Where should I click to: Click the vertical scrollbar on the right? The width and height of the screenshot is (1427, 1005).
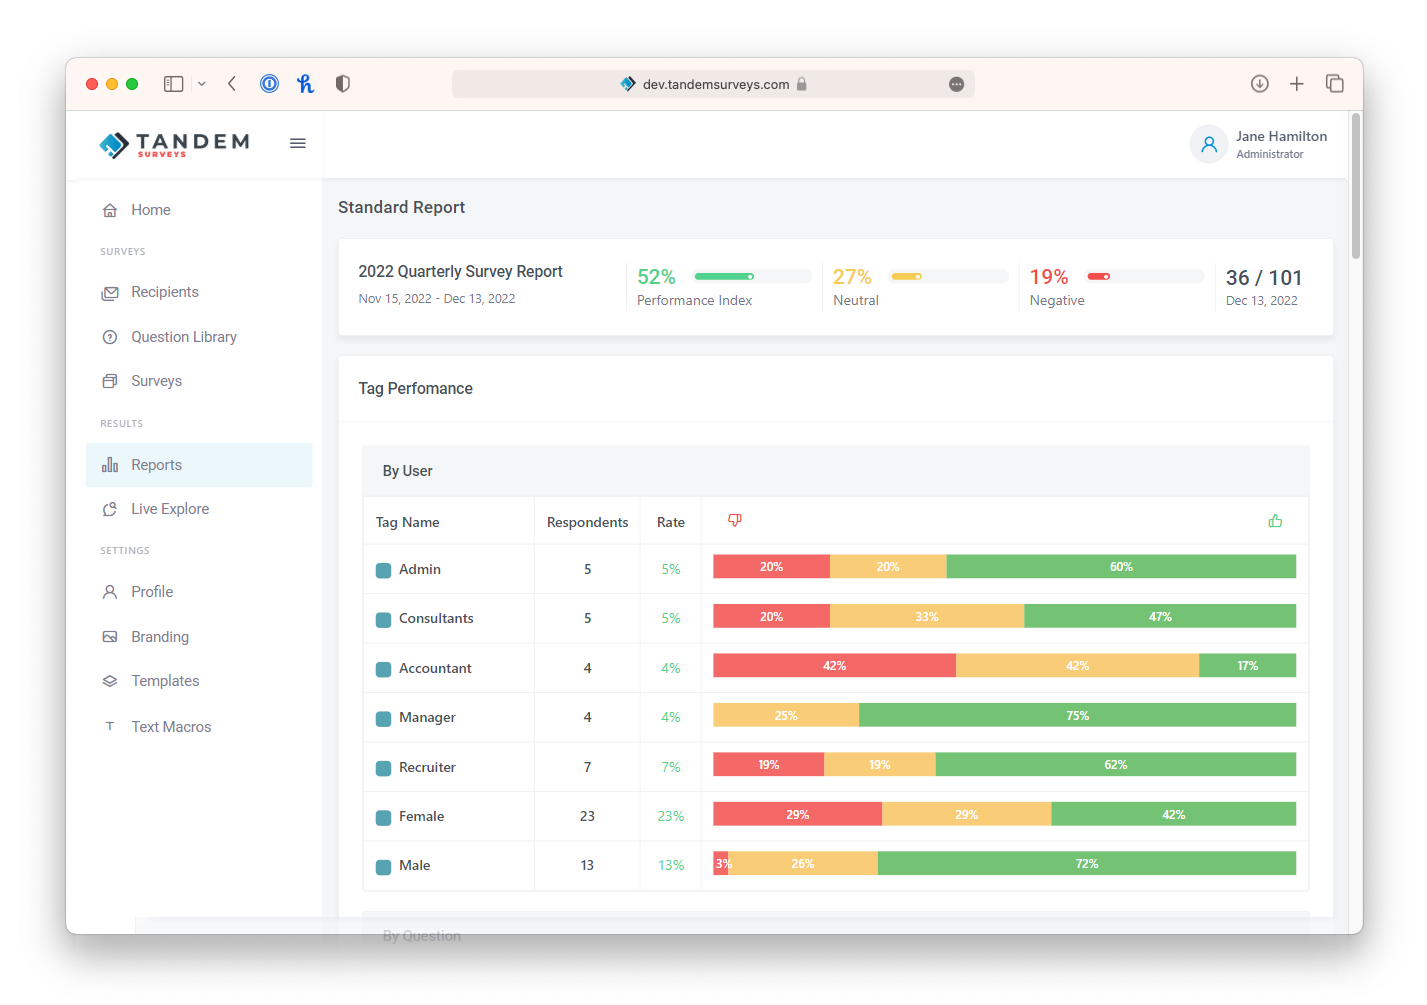[1356, 180]
